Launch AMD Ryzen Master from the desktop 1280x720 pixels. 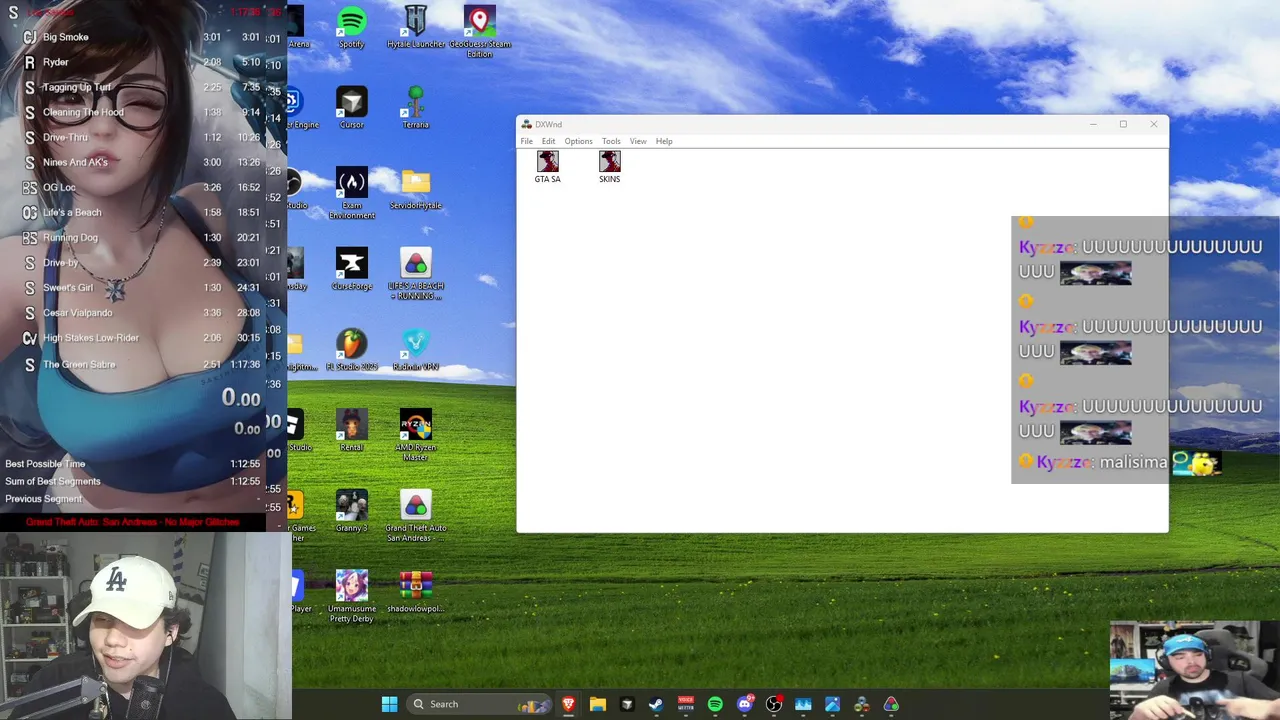416,435
